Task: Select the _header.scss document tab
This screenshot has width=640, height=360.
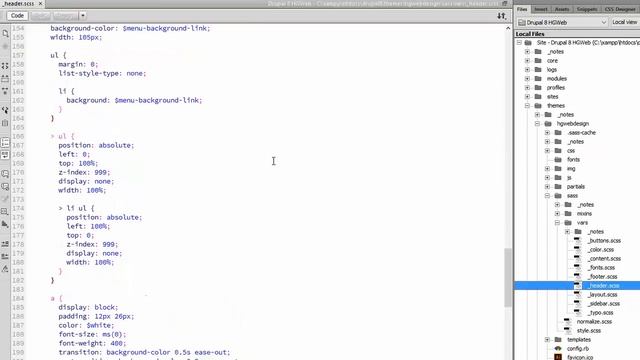Action: [19, 4]
